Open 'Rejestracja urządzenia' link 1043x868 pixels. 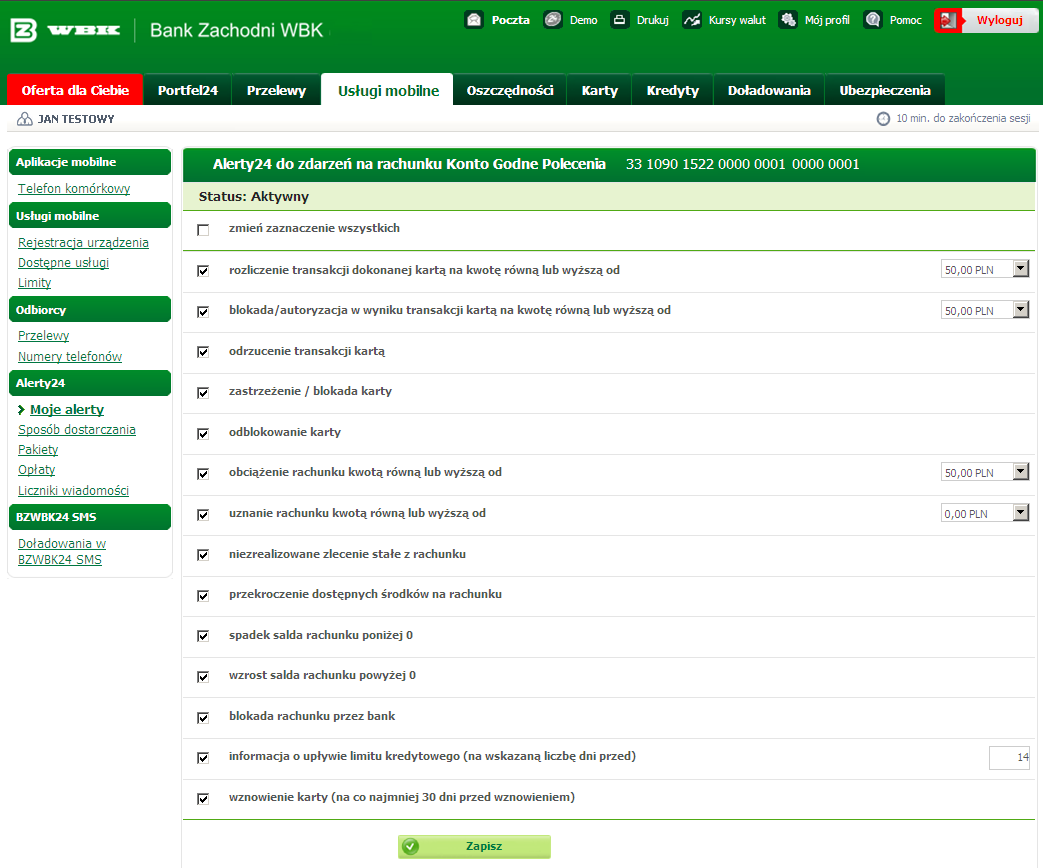pos(83,242)
